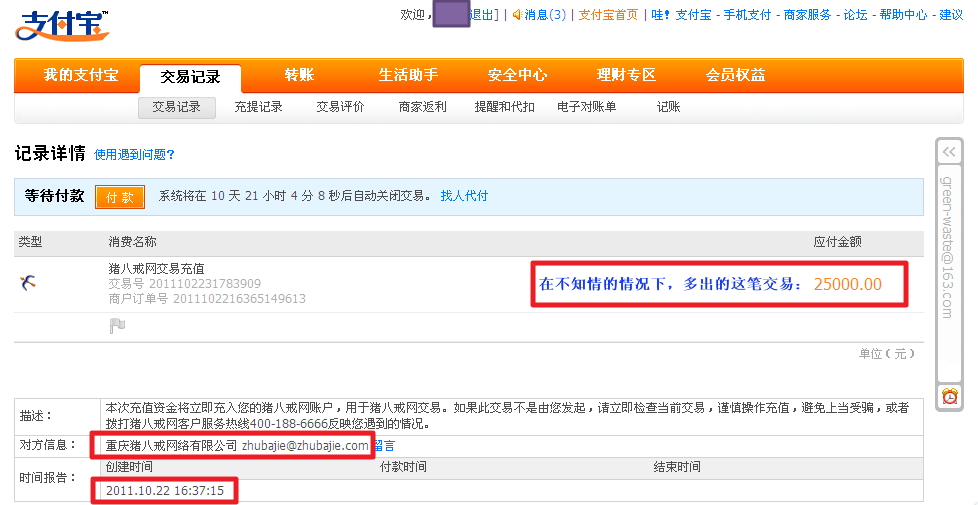
Task: Click the 付款时间 column header
Action: click(x=403, y=467)
